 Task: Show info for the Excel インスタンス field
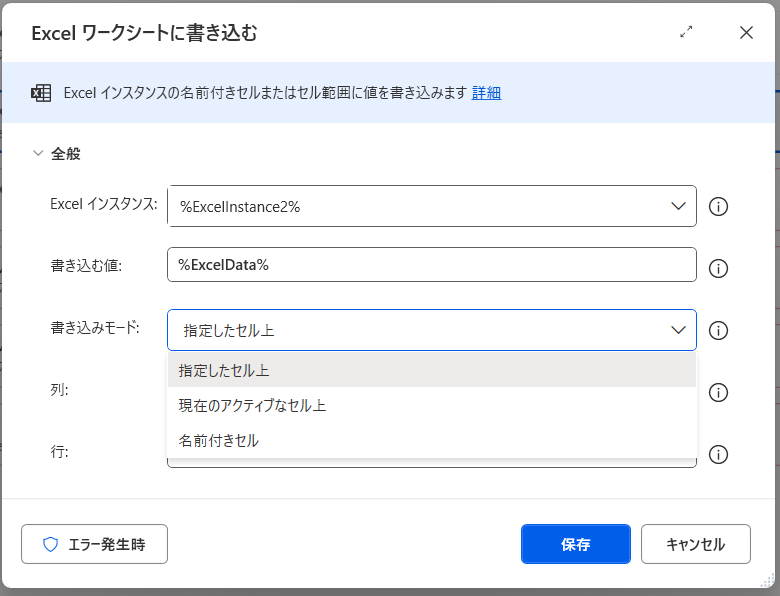click(718, 207)
